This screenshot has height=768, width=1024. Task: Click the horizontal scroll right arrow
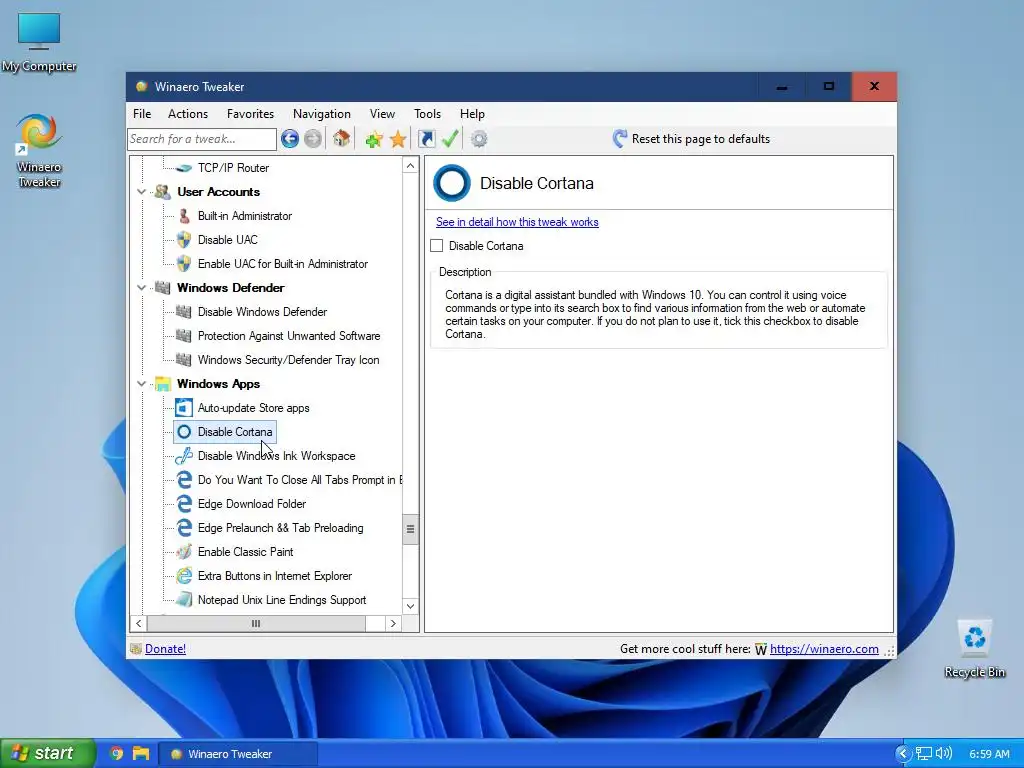point(393,624)
